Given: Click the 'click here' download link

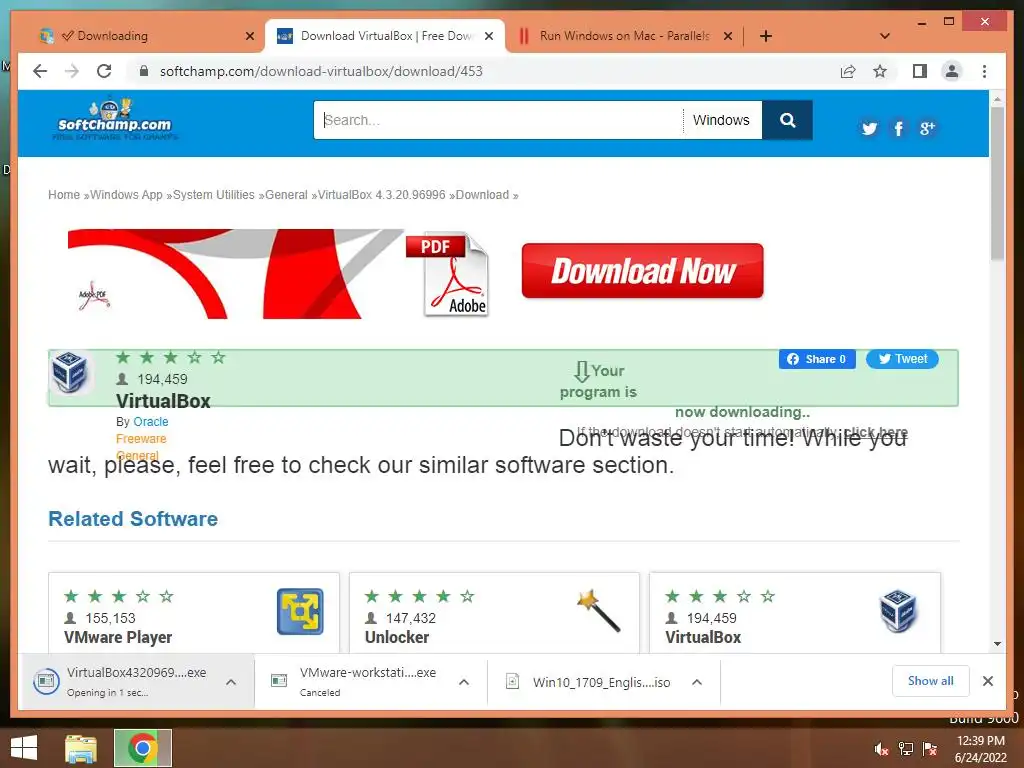Looking at the screenshot, I should point(876,432).
